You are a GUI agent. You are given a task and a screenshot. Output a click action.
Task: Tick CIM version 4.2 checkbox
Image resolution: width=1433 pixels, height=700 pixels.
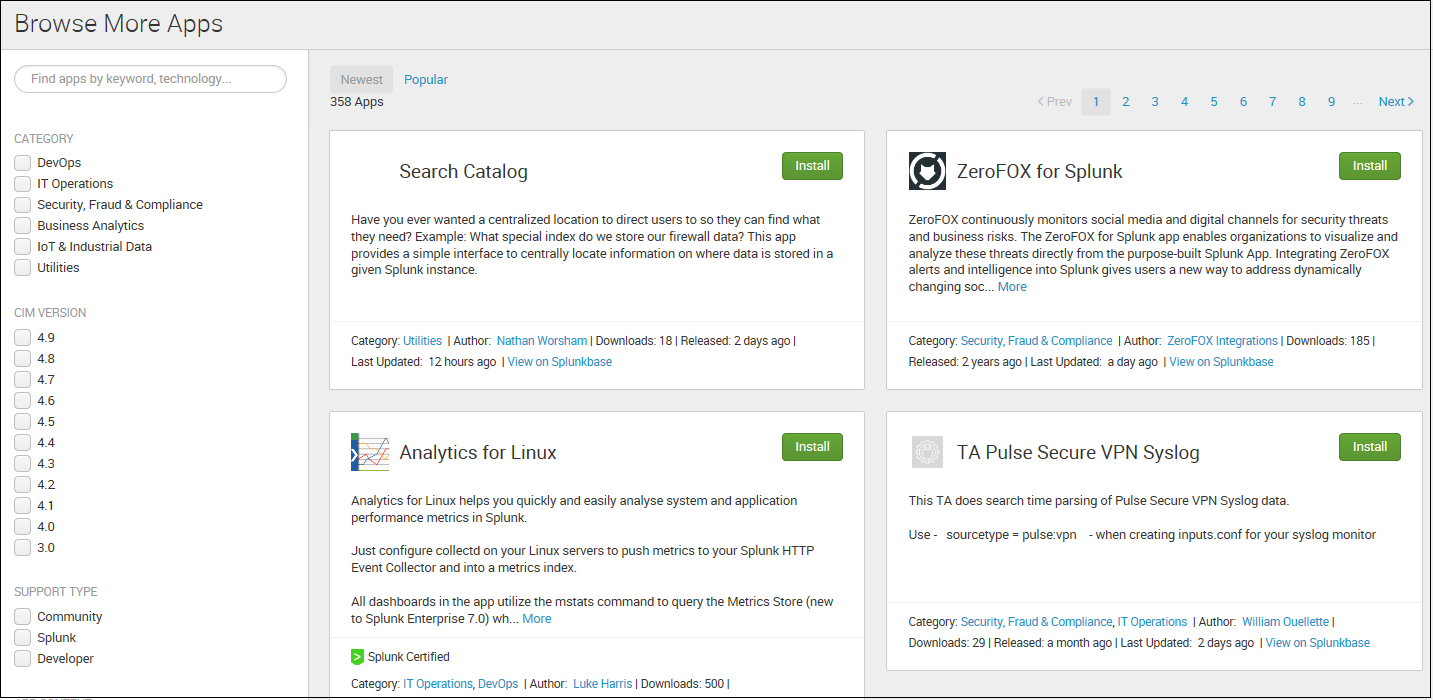[x=22, y=485]
